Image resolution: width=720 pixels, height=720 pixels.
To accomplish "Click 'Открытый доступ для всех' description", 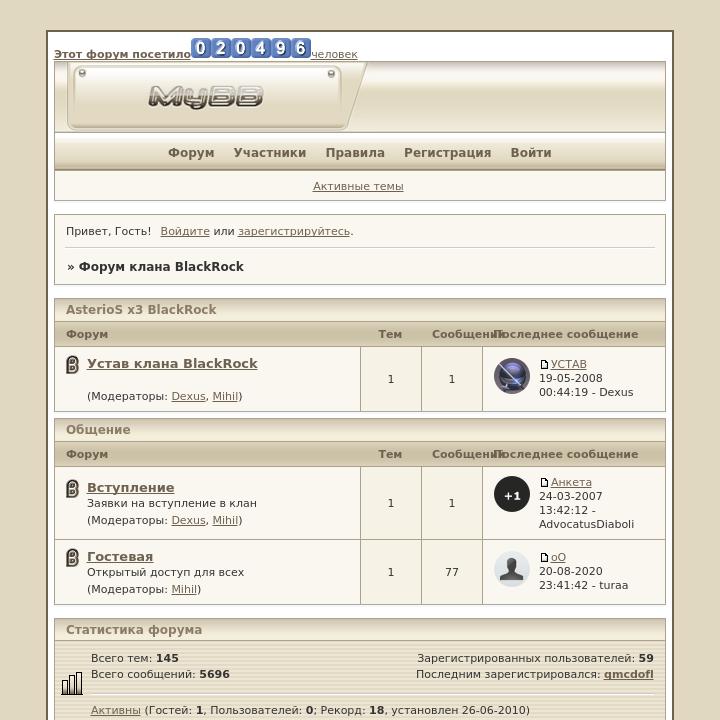I will [165, 572].
